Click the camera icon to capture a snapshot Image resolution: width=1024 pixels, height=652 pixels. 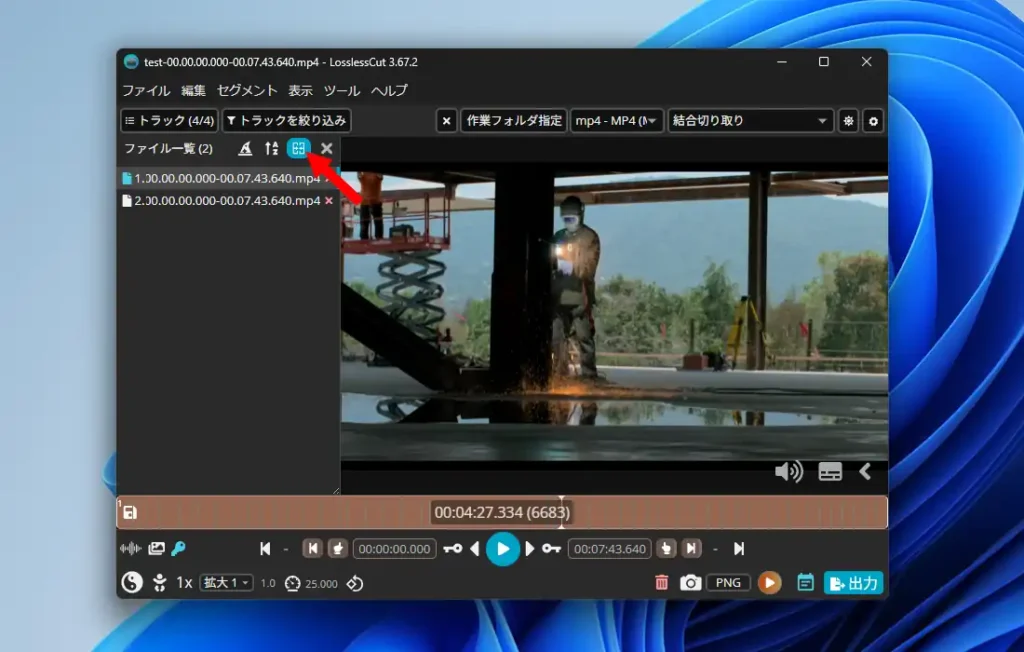coord(690,582)
